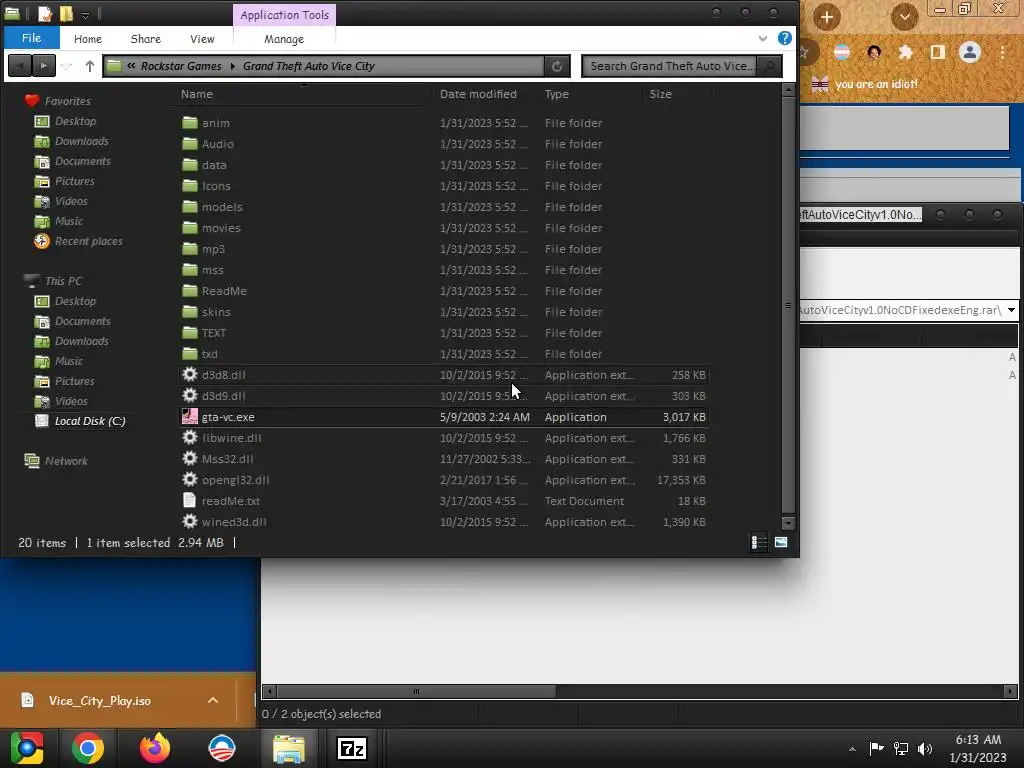Click the volume speaker tray icon
The height and width of the screenshot is (768, 1024).
(925, 748)
